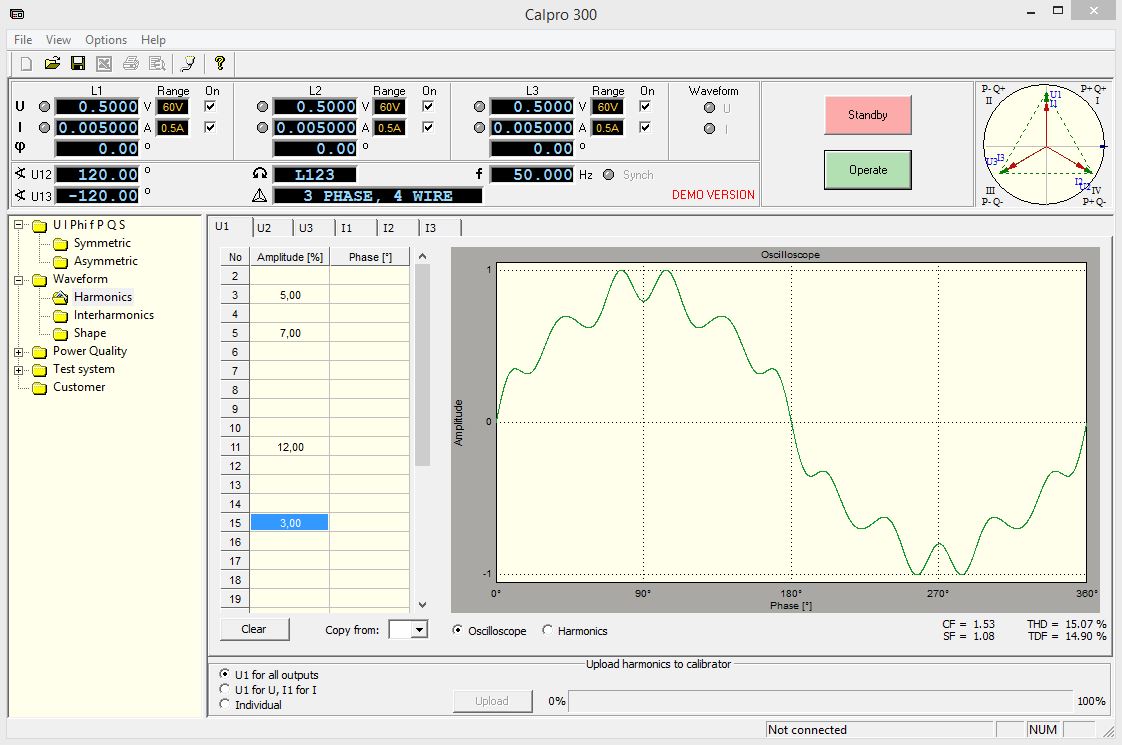The width and height of the screenshot is (1122, 745).
Task: Open the L1 current 0.5A range selector
Action: (x=173, y=128)
